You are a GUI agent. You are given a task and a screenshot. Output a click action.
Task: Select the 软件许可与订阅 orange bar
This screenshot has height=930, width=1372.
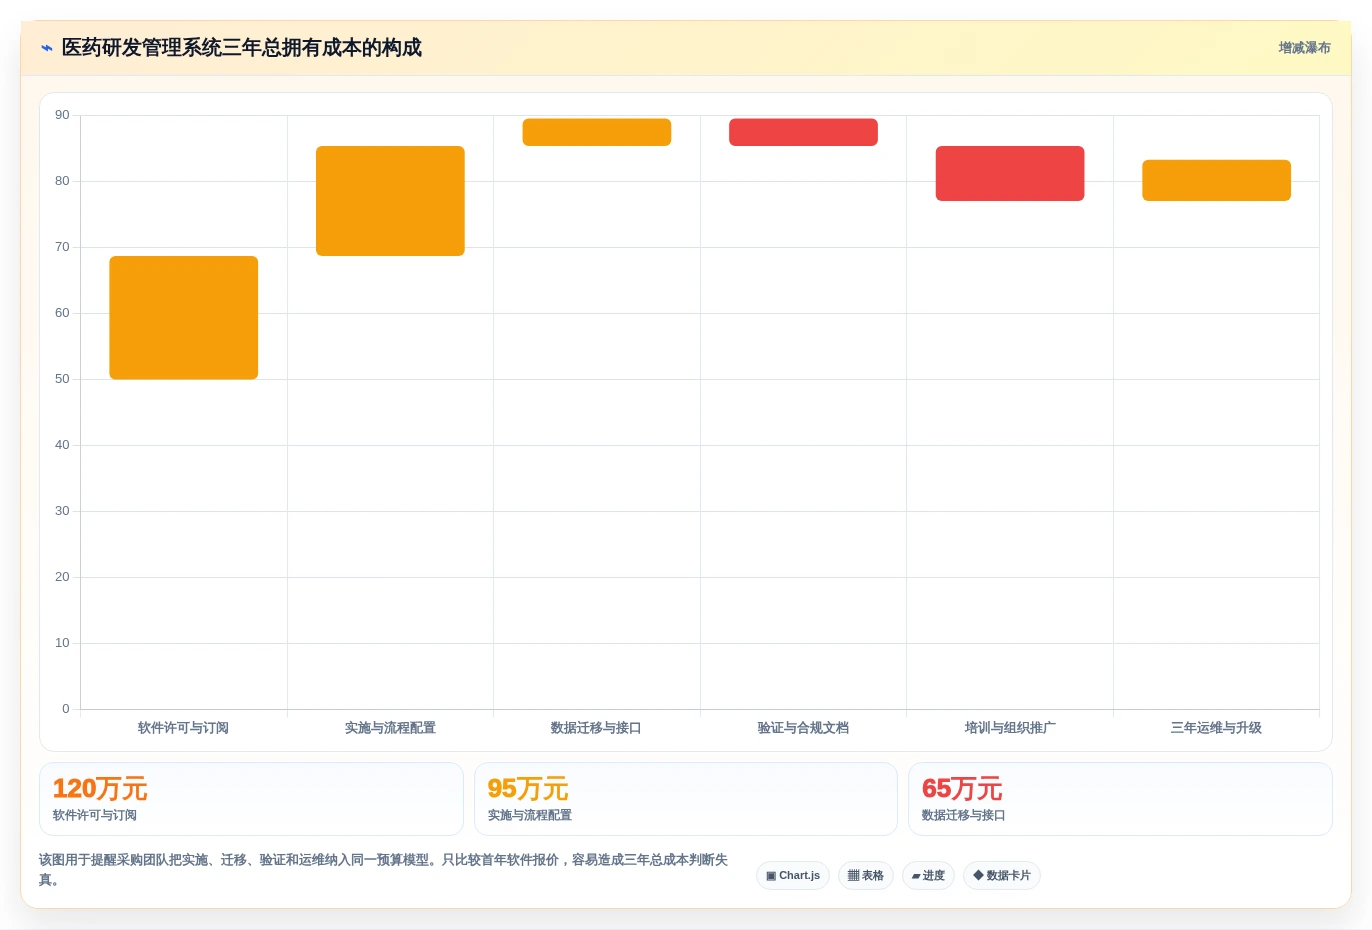pyautogui.click(x=184, y=318)
